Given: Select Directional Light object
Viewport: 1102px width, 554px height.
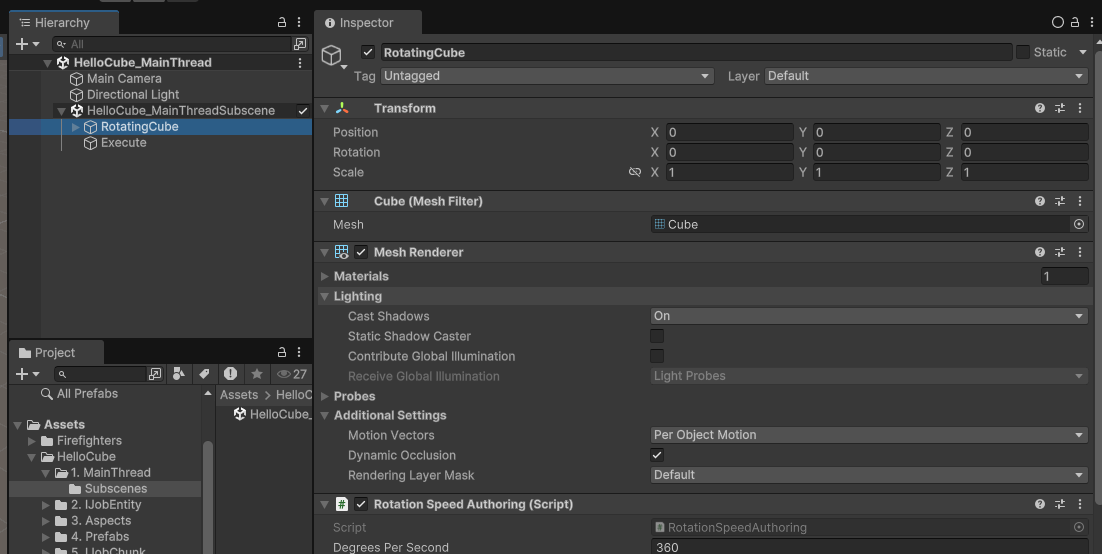Looking at the screenshot, I should pyautogui.click(x=133, y=94).
